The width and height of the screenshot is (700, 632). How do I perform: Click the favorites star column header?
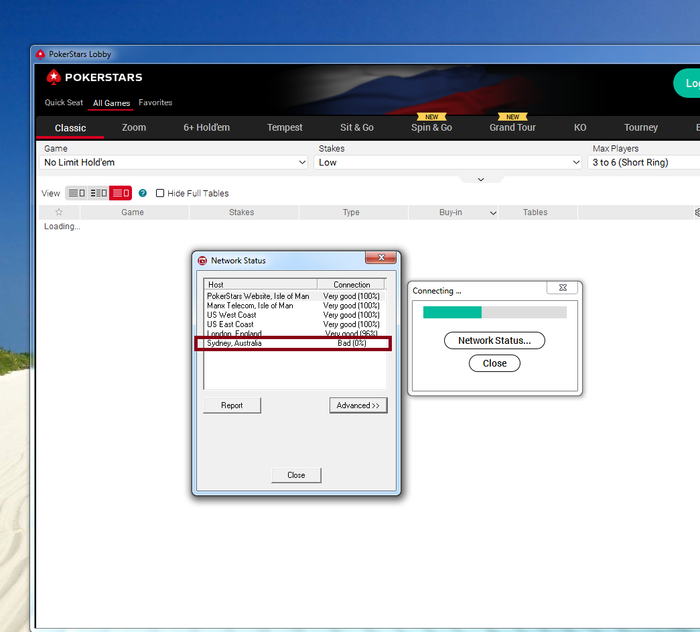(x=59, y=212)
